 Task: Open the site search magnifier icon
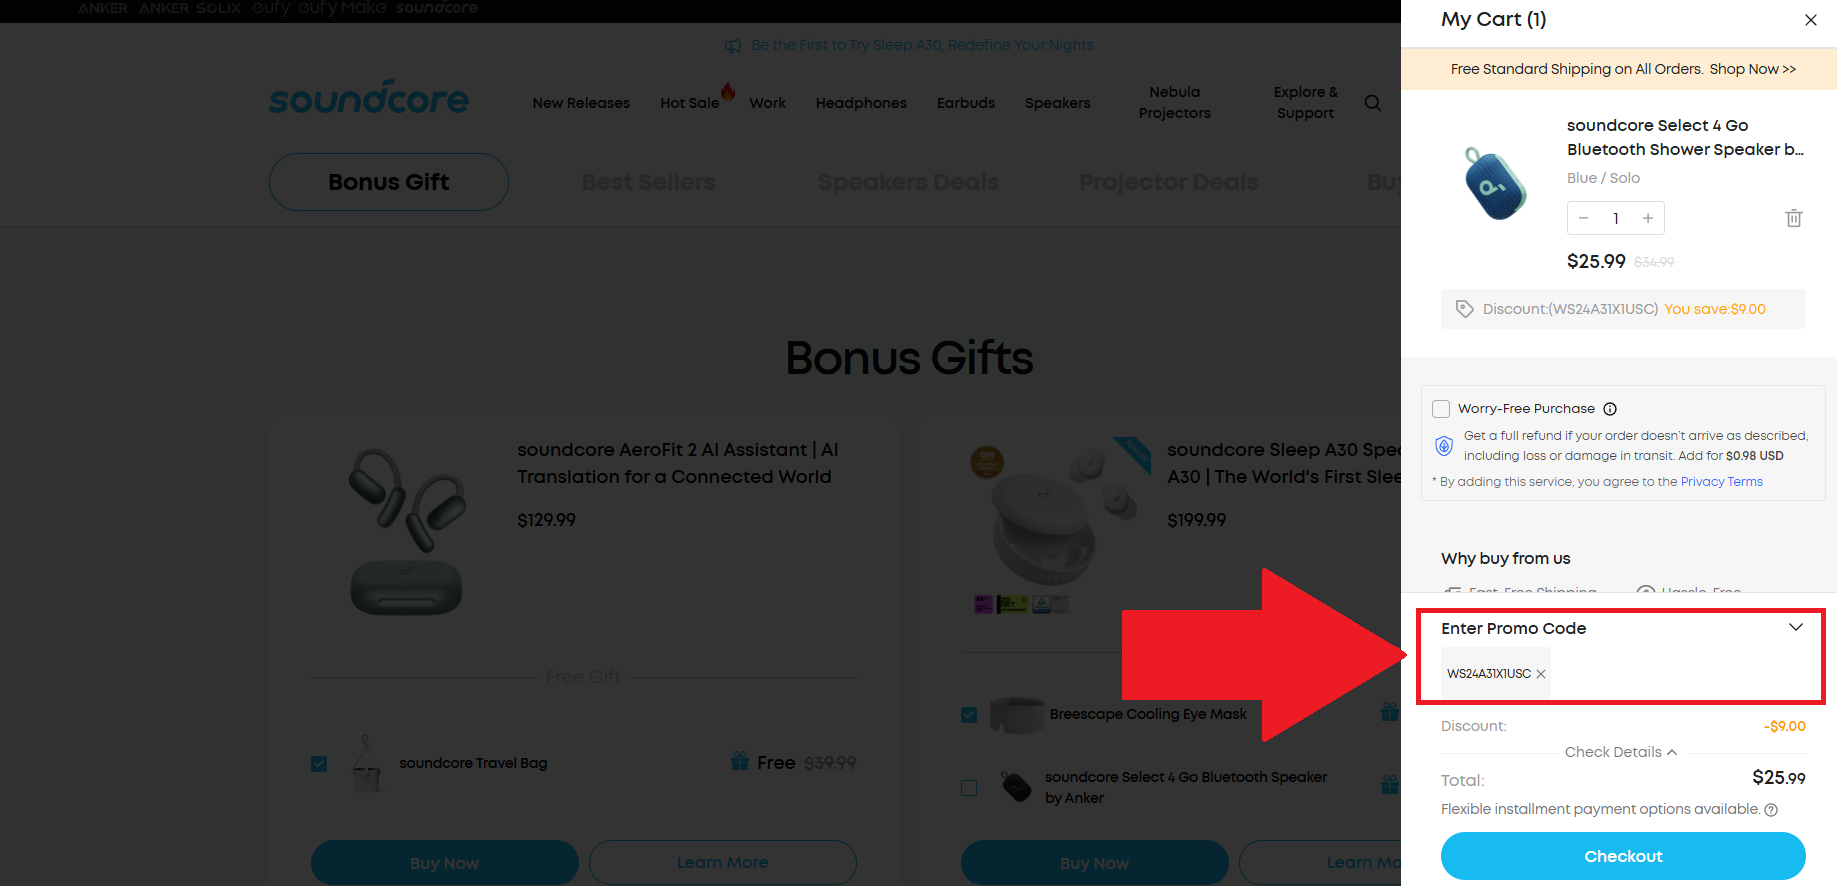tap(1373, 103)
